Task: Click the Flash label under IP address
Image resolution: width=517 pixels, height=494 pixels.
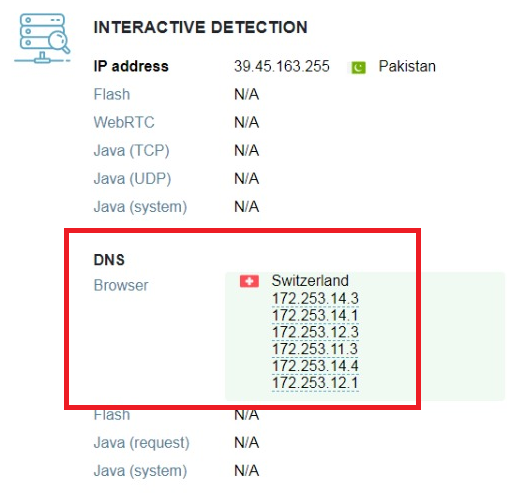Action: 112,94
